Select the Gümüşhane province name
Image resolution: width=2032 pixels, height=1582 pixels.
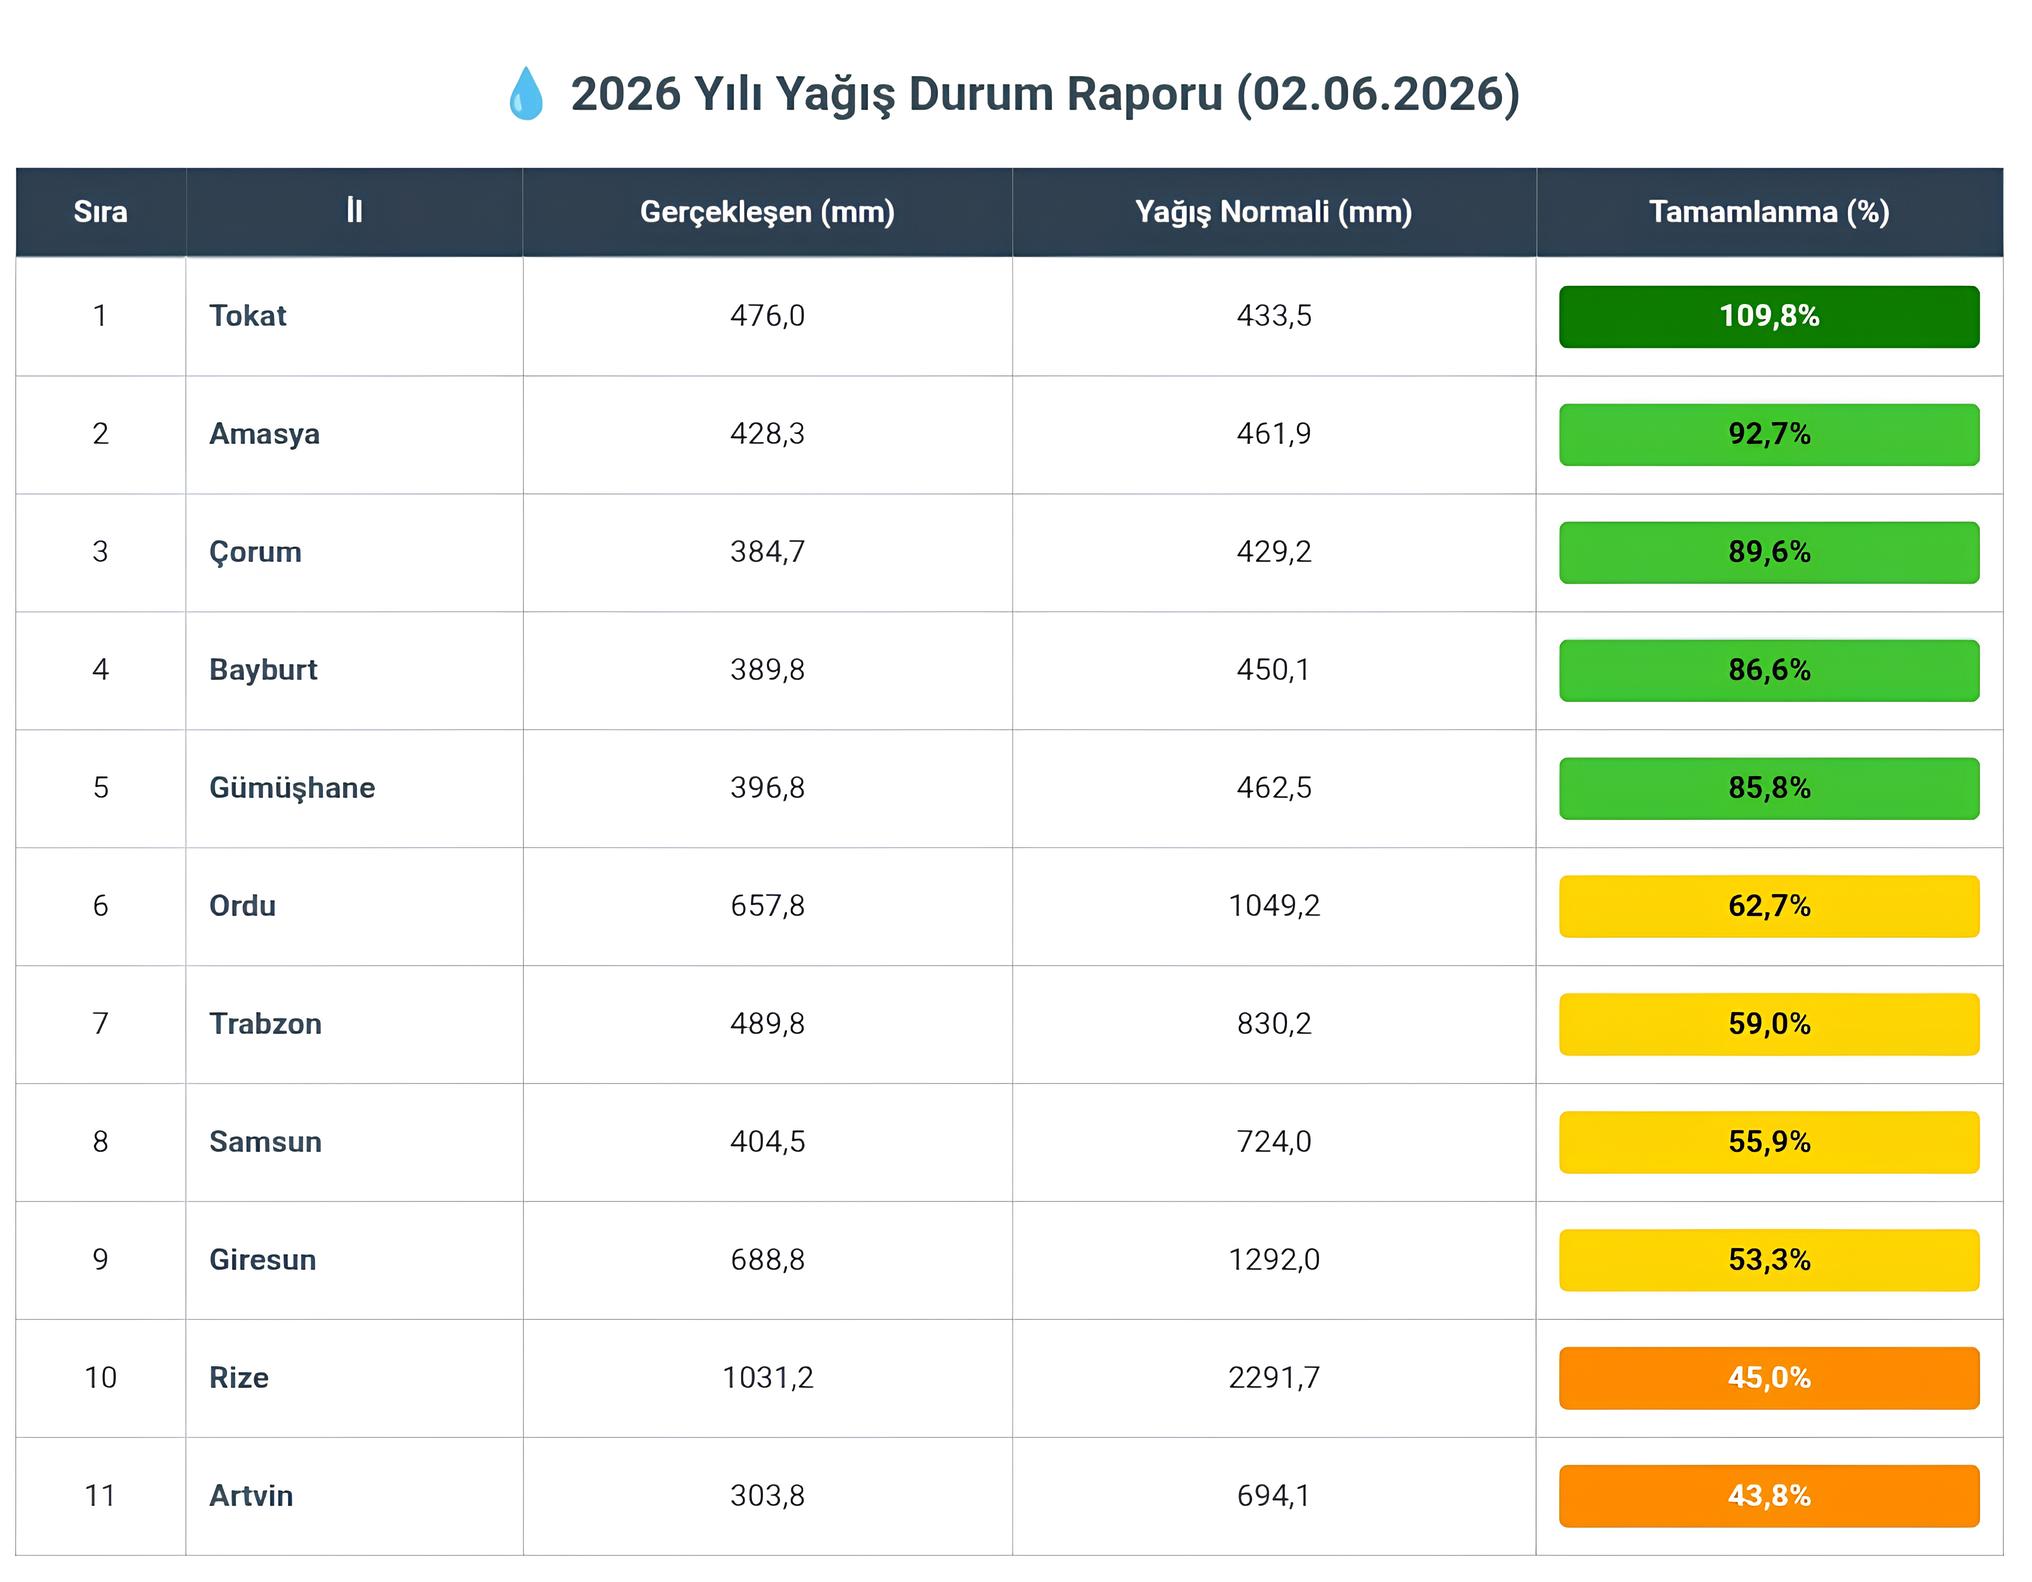pos(292,788)
